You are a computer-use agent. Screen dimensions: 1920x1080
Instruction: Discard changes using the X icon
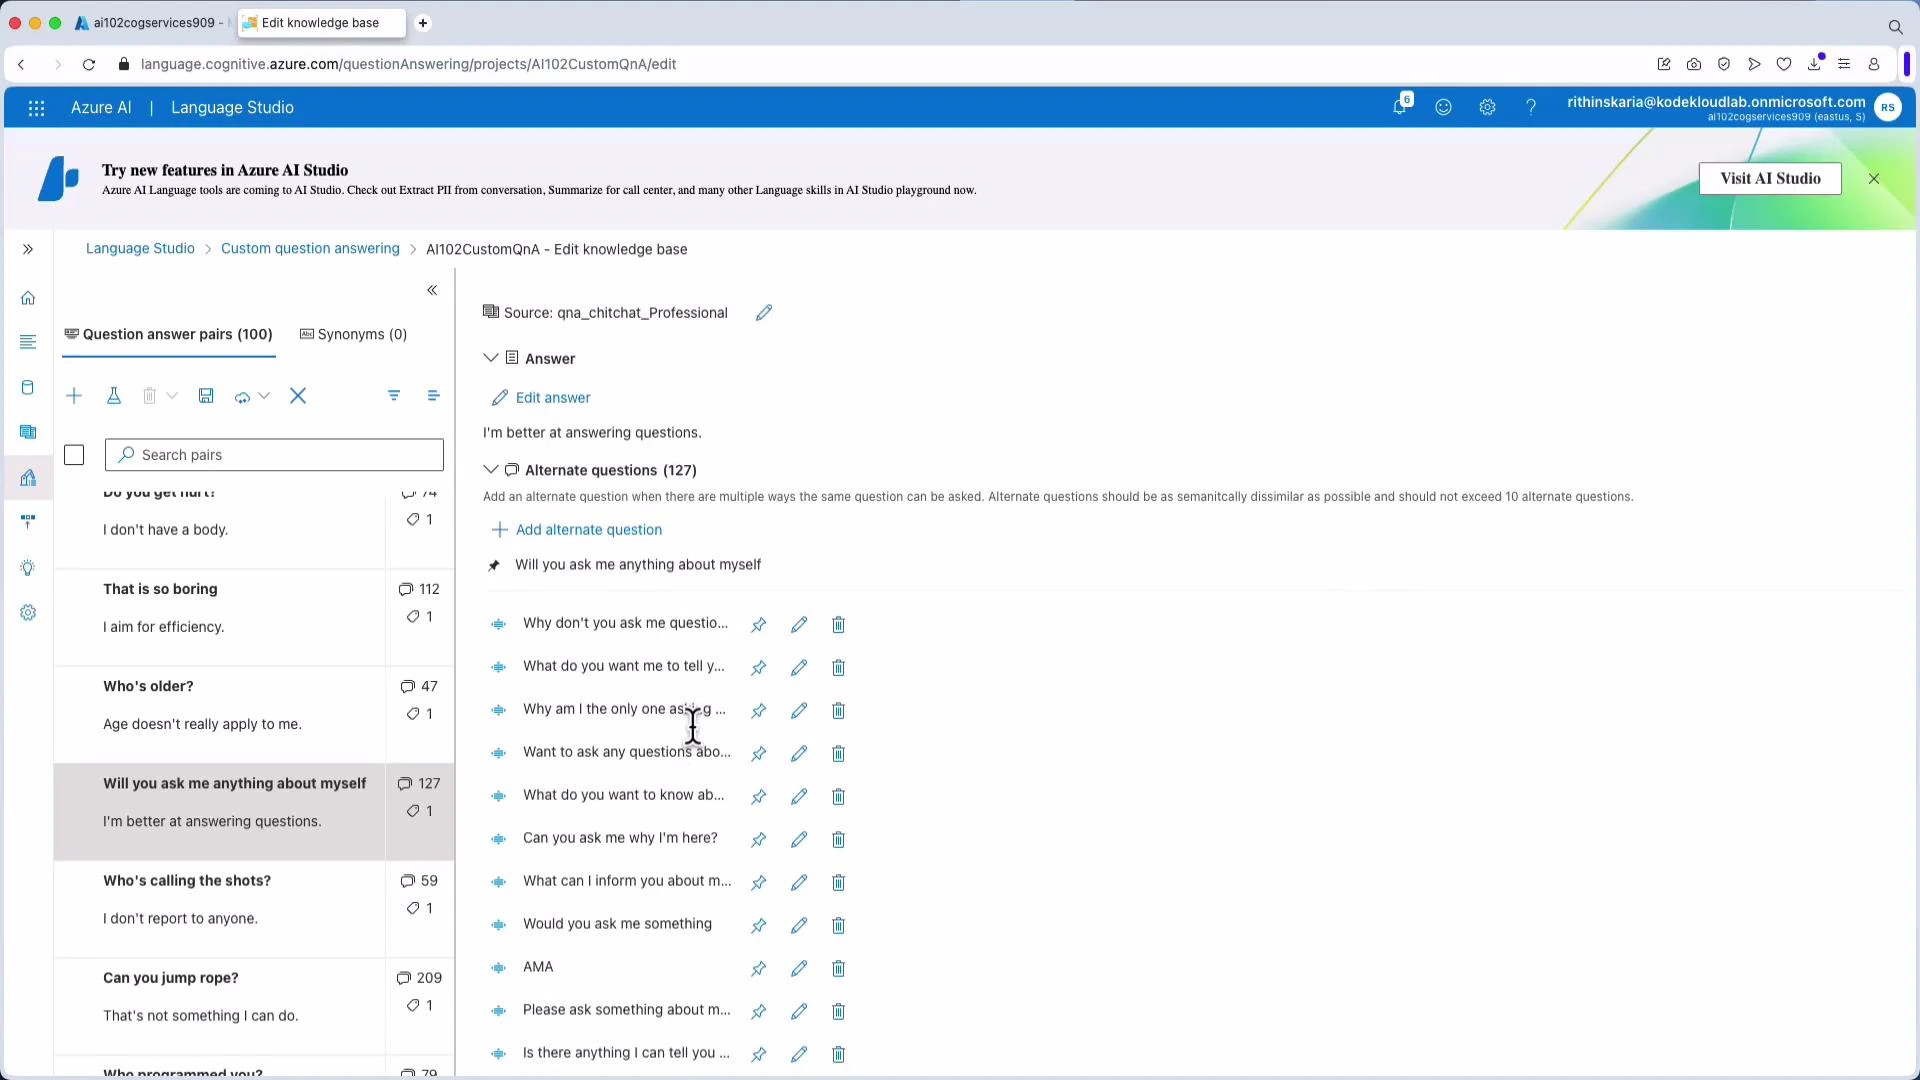point(298,395)
